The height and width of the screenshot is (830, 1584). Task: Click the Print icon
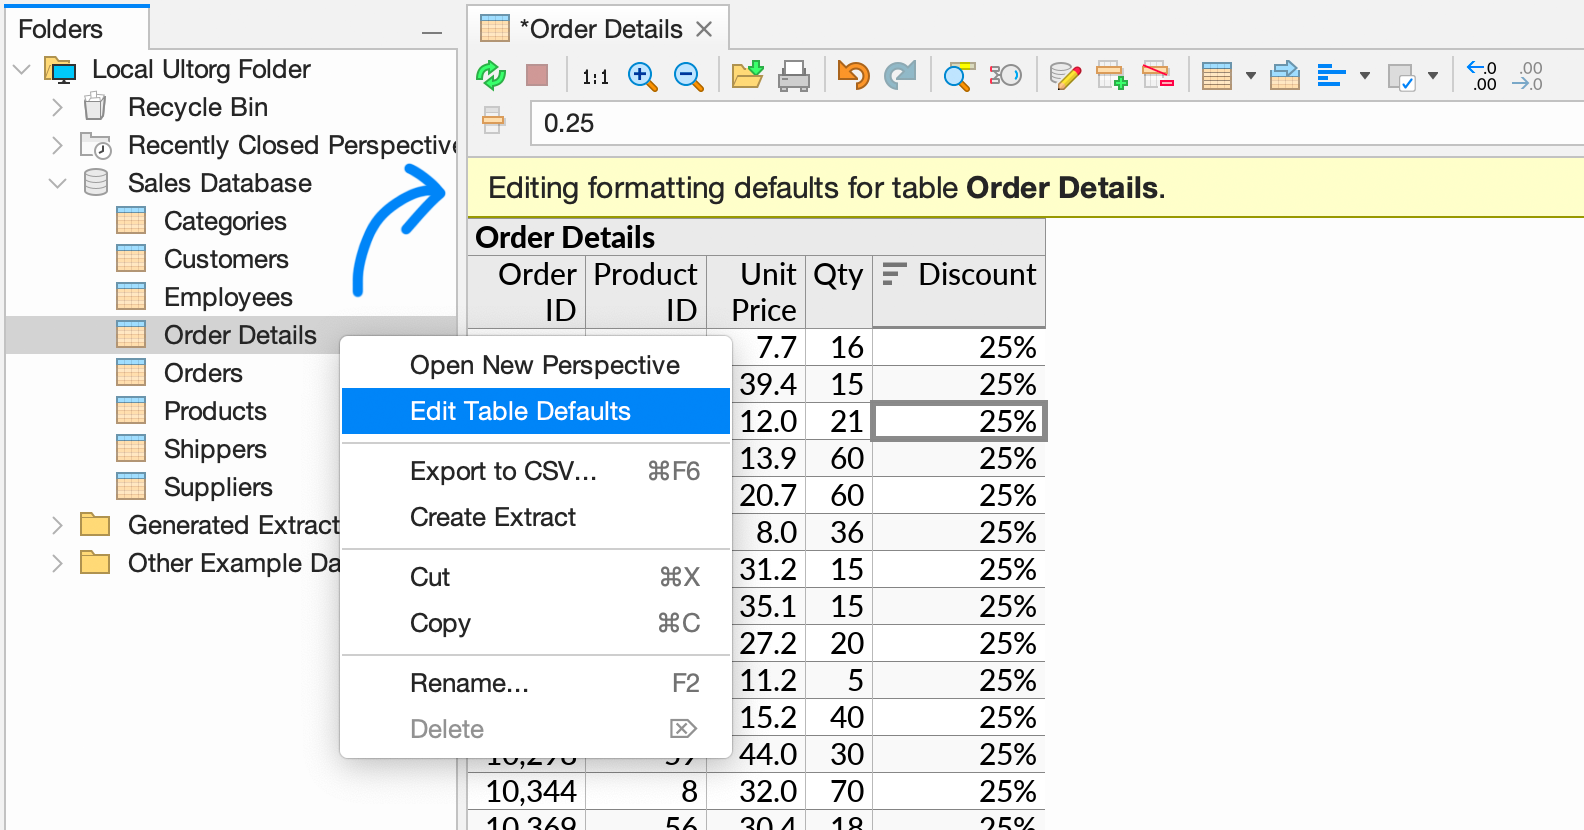(x=794, y=76)
